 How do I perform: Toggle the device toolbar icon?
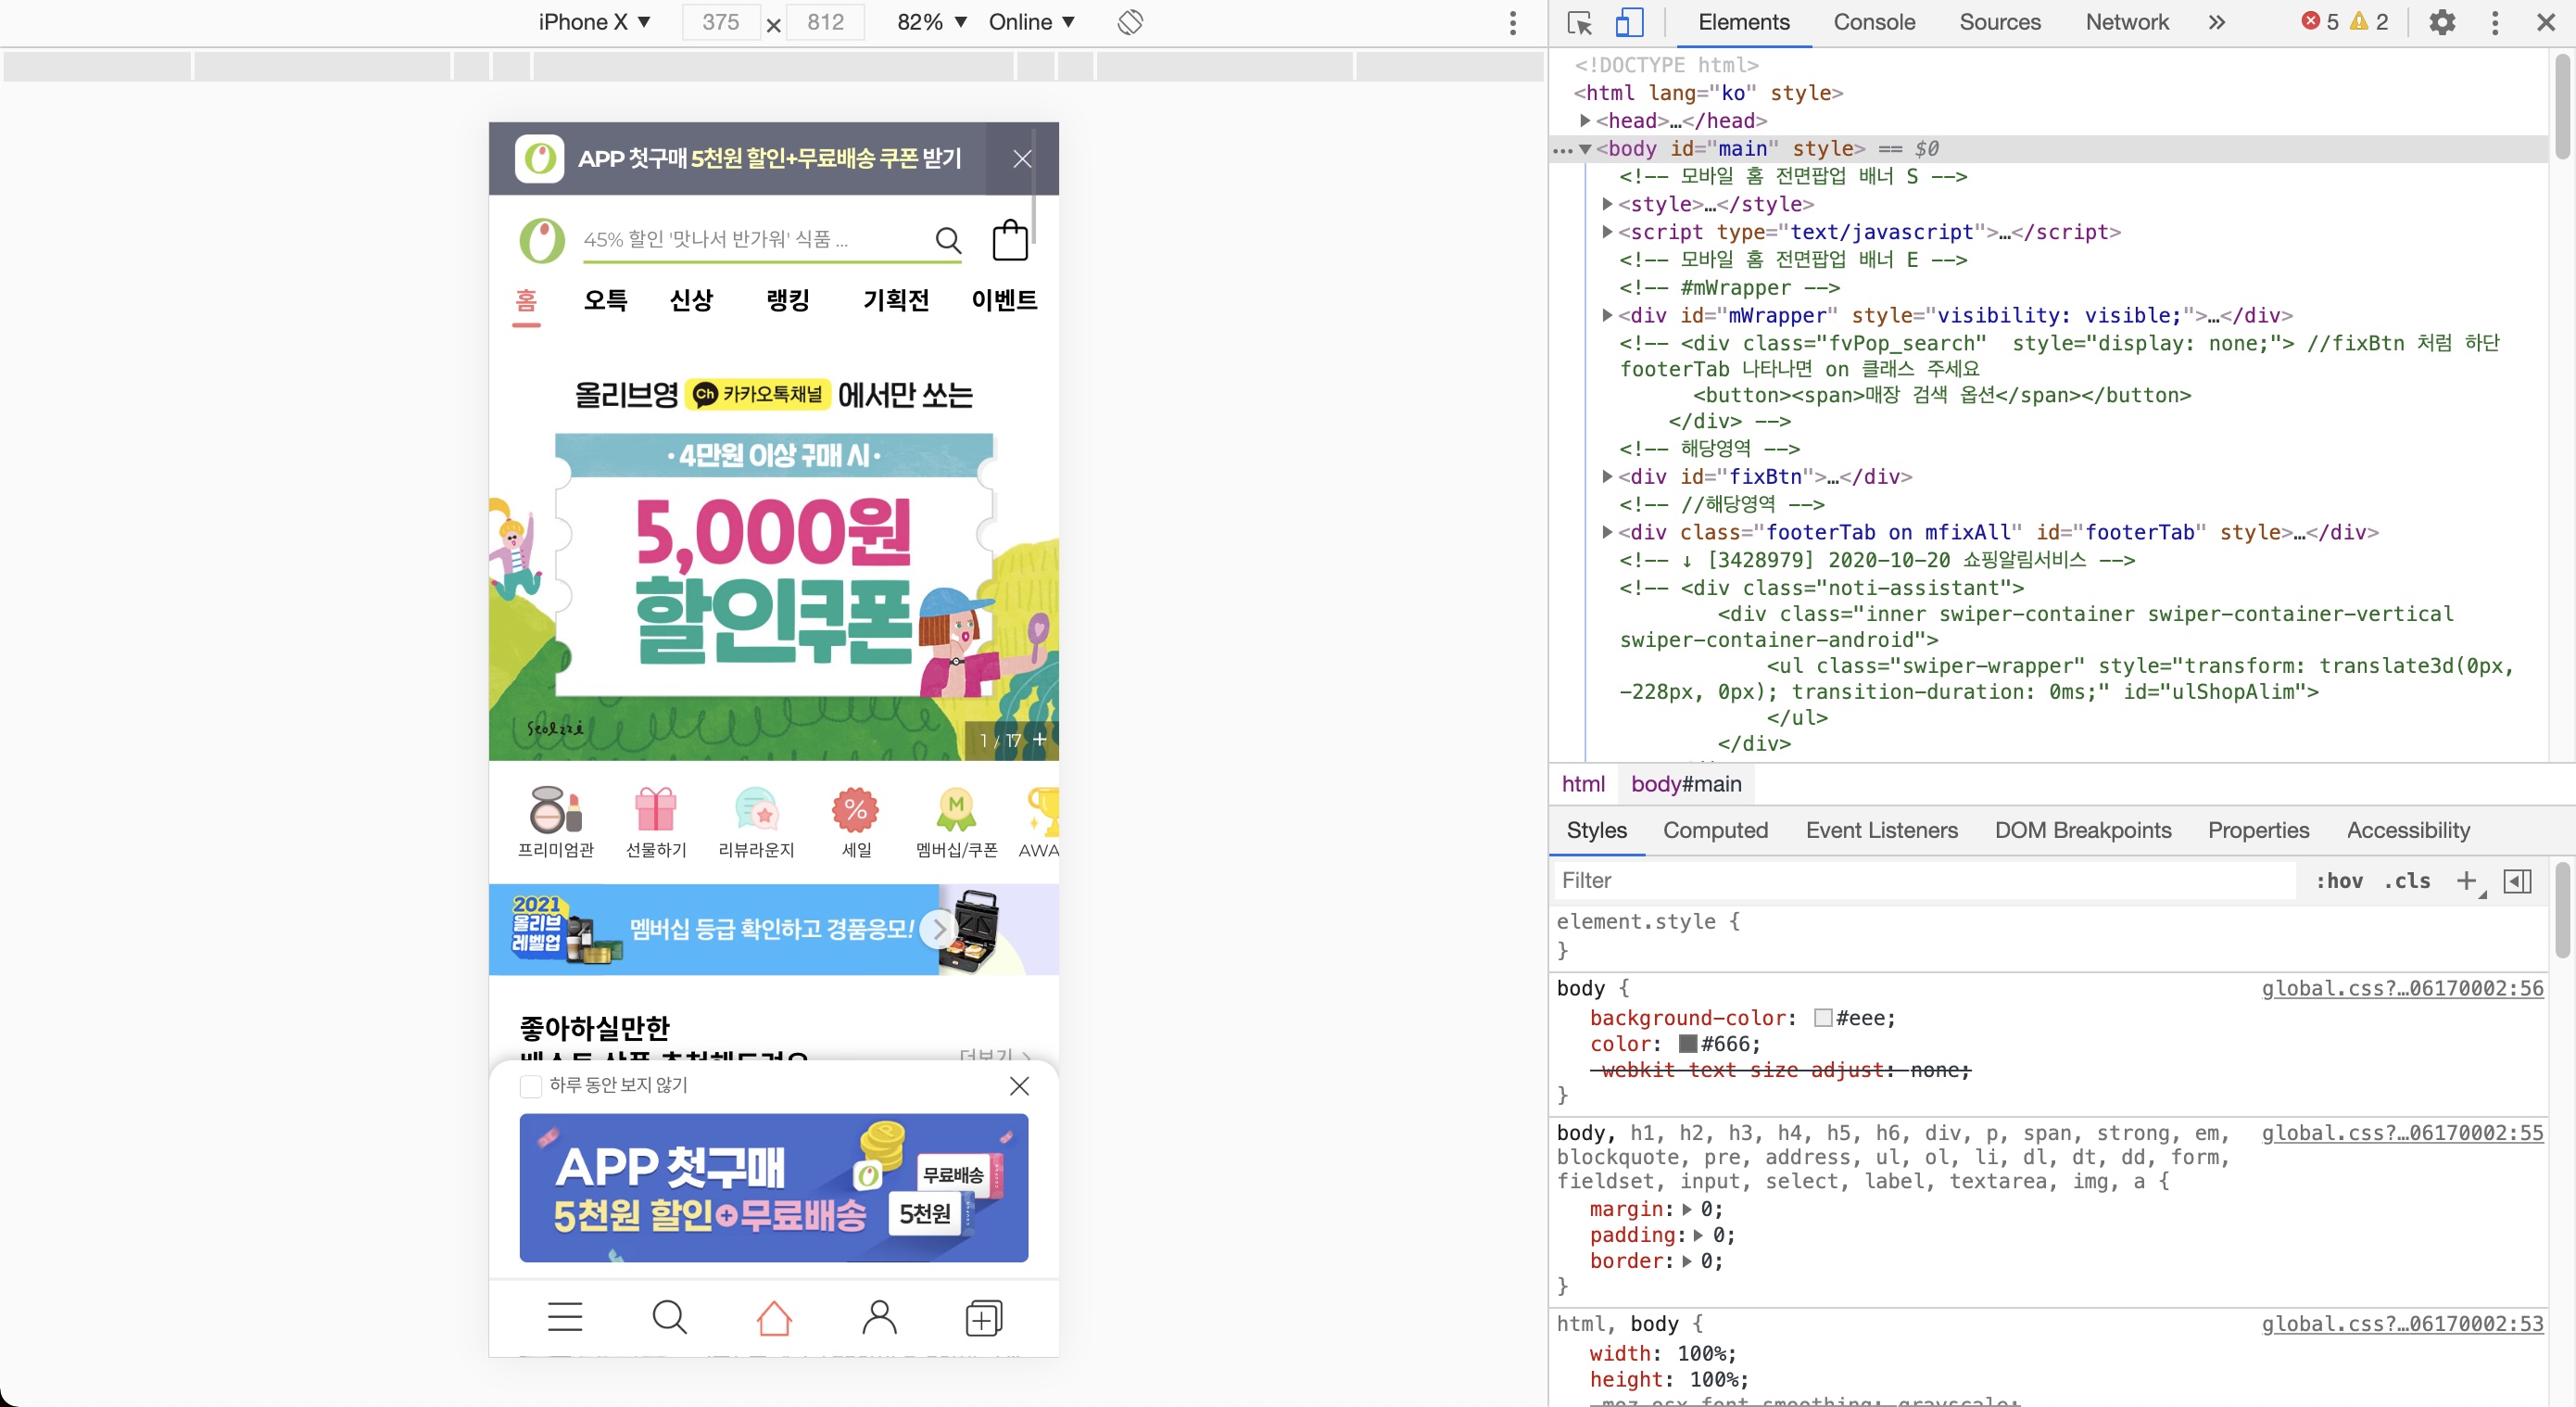coord(1629,22)
